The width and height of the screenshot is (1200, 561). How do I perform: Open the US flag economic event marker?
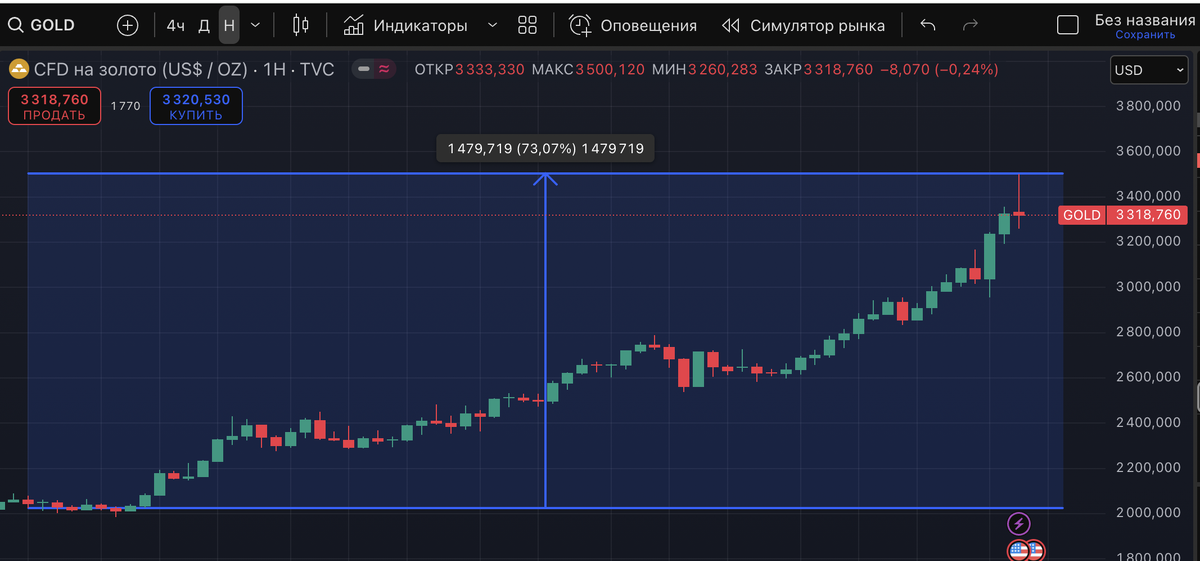click(x=1018, y=551)
